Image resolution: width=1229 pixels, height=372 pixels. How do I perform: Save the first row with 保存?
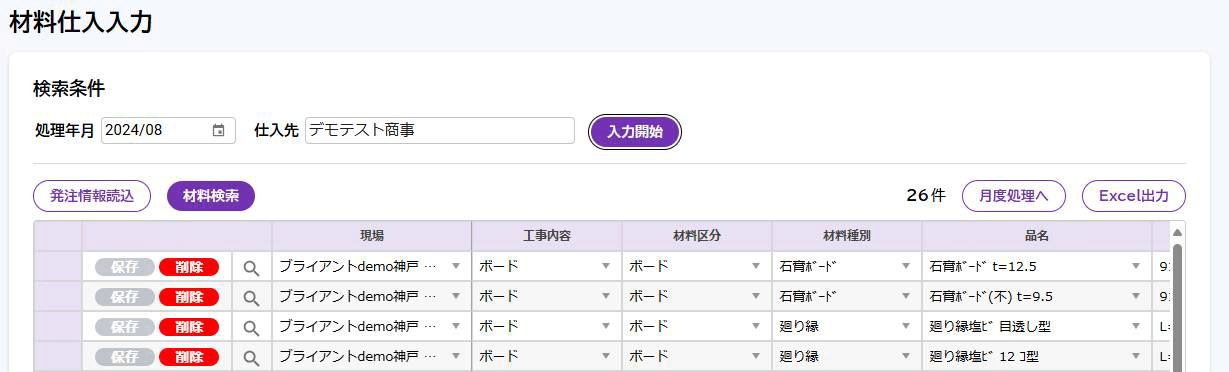coord(125,267)
